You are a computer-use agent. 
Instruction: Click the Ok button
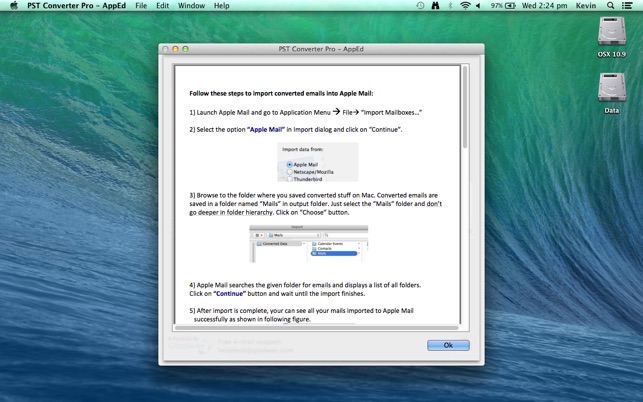point(448,345)
